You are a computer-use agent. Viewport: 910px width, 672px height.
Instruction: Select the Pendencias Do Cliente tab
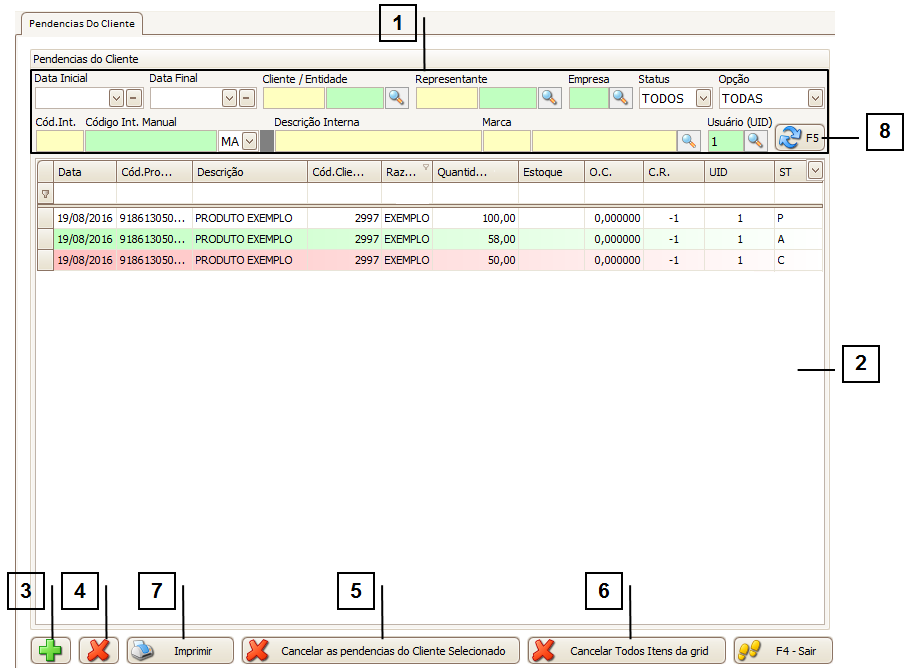coord(83,23)
